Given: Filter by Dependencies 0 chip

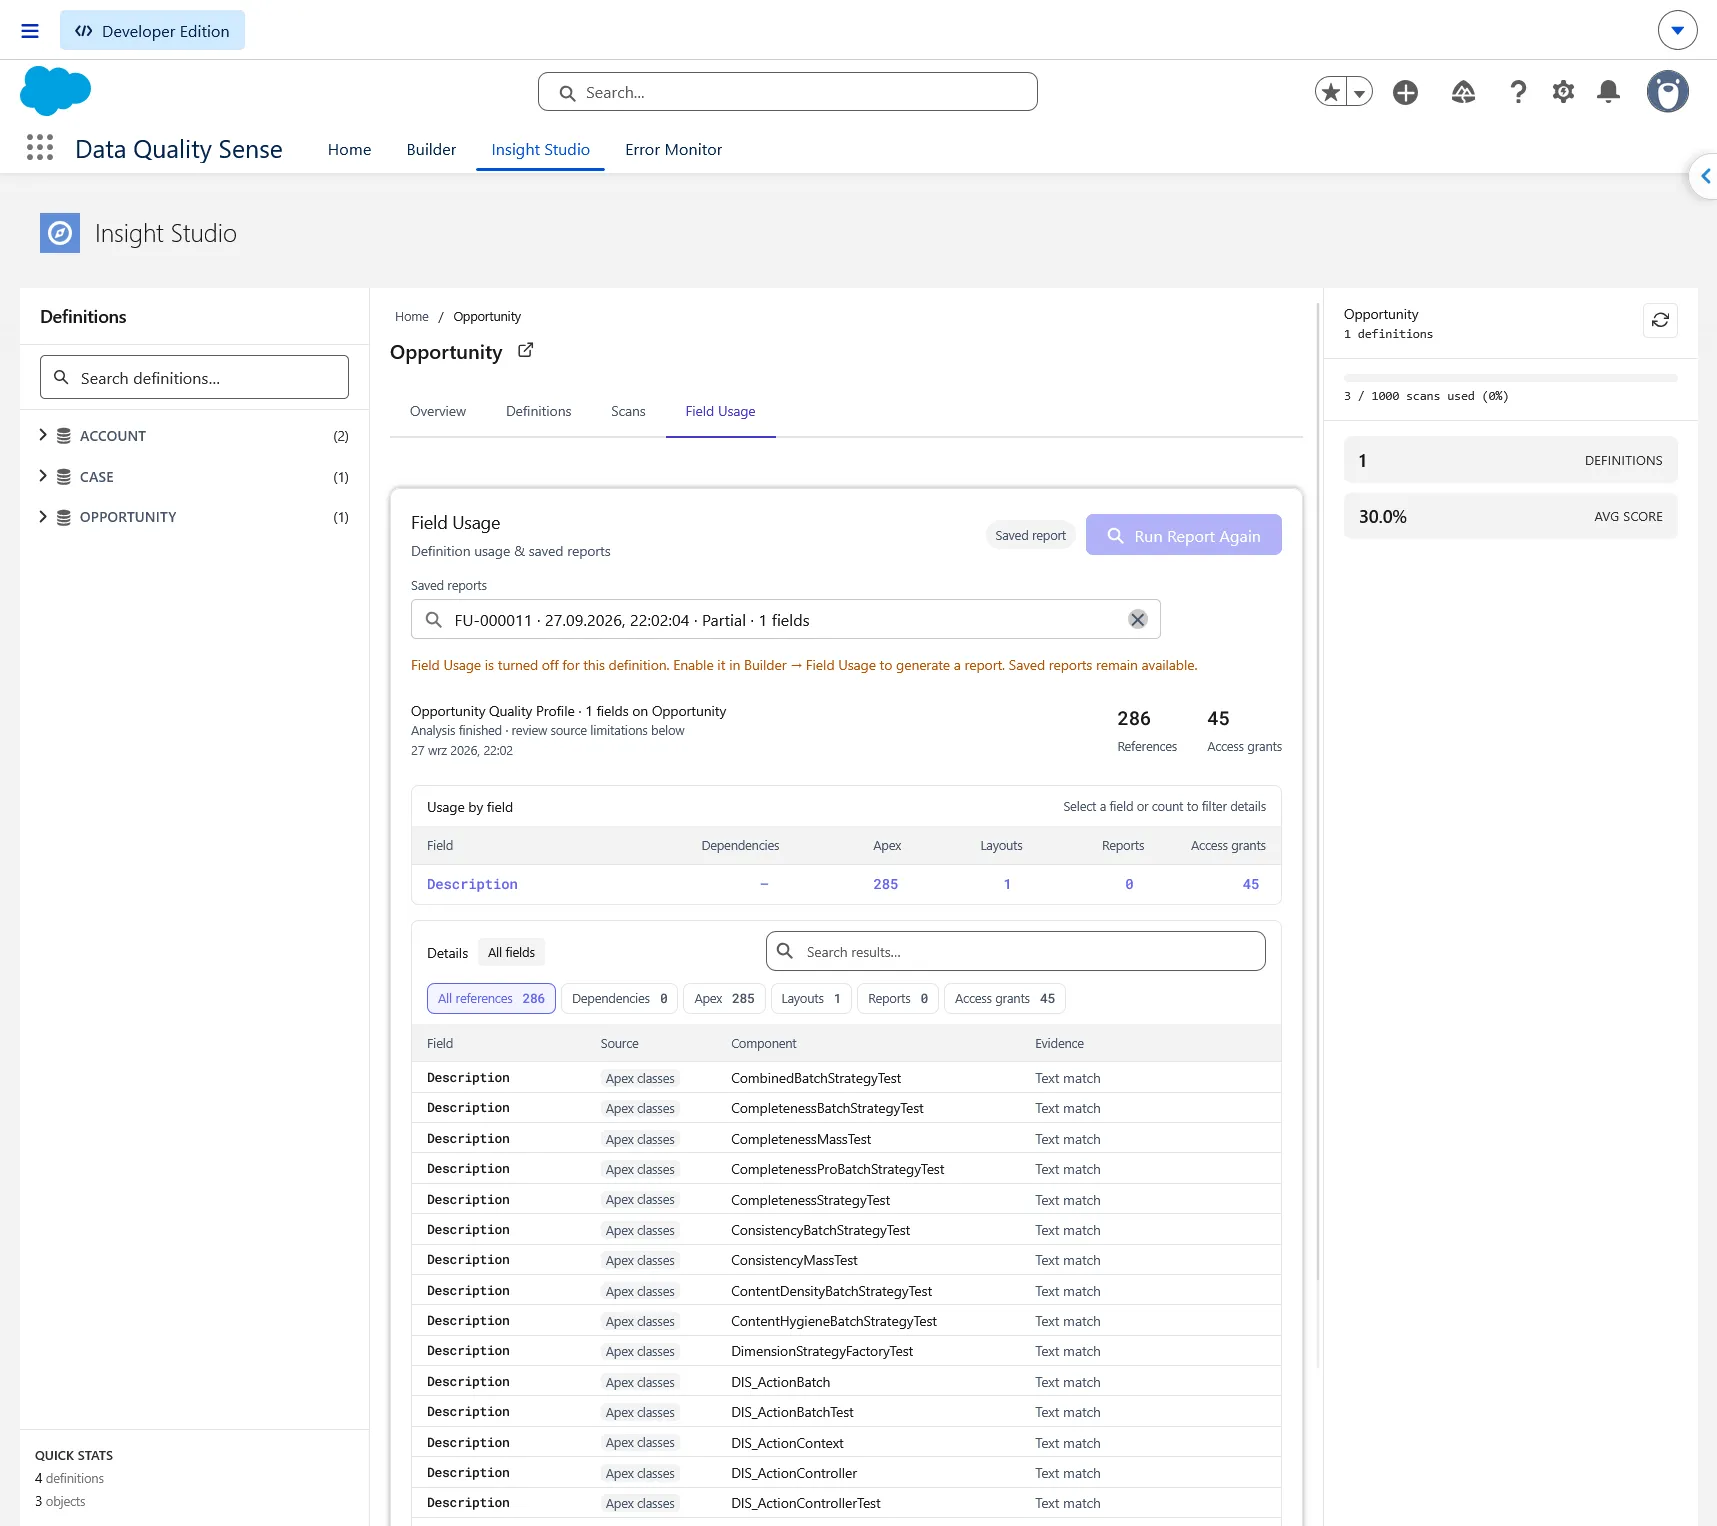Looking at the screenshot, I should tap(620, 999).
